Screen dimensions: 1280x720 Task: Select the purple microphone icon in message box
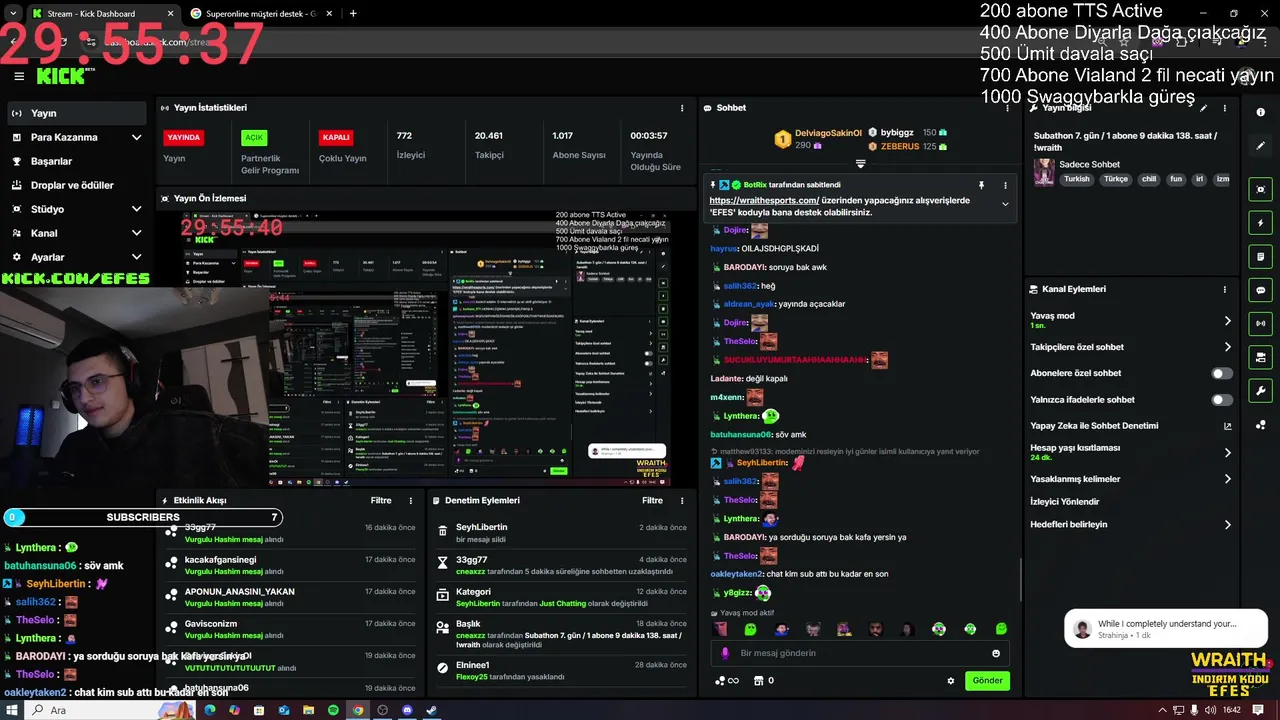726,653
